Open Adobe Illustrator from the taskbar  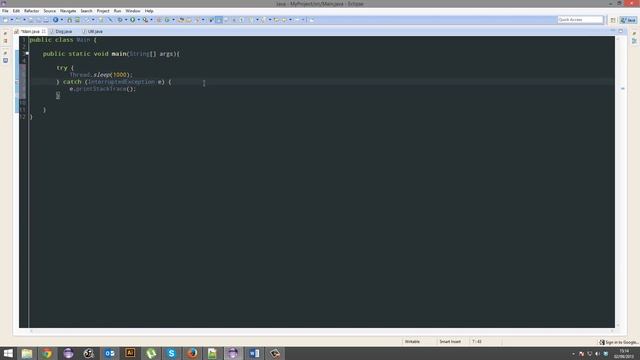[x=130, y=353]
